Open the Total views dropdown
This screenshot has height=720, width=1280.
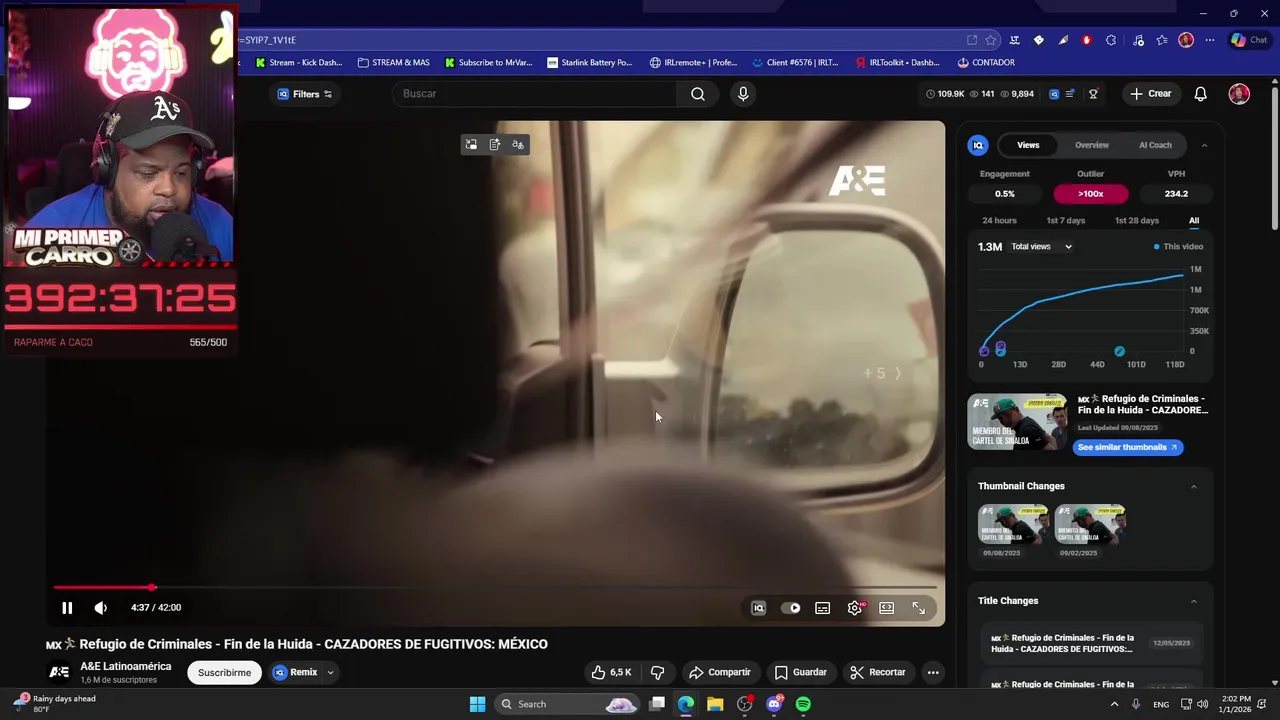coord(1041,247)
